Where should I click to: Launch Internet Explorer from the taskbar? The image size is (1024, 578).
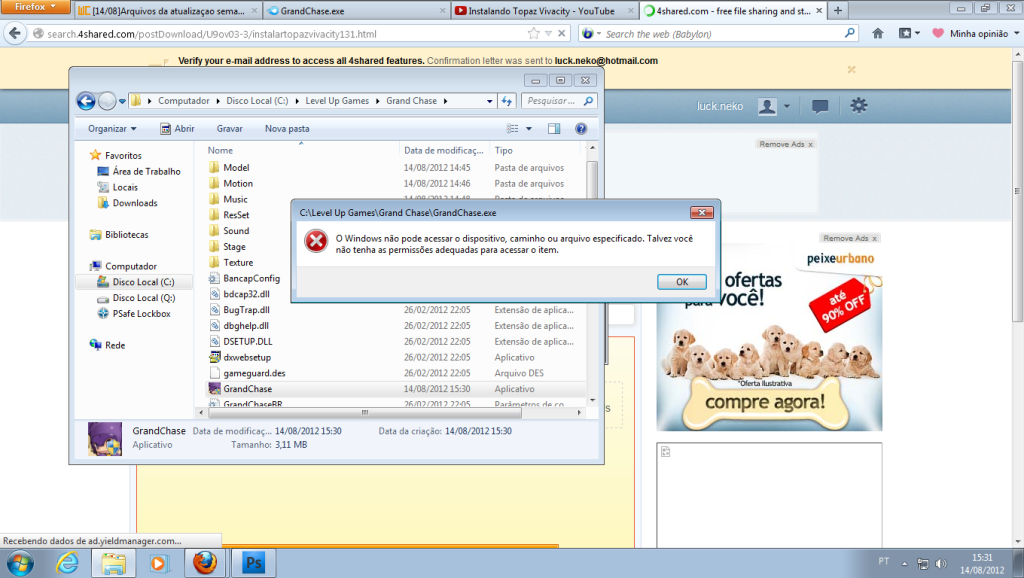(x=68, y=563)
